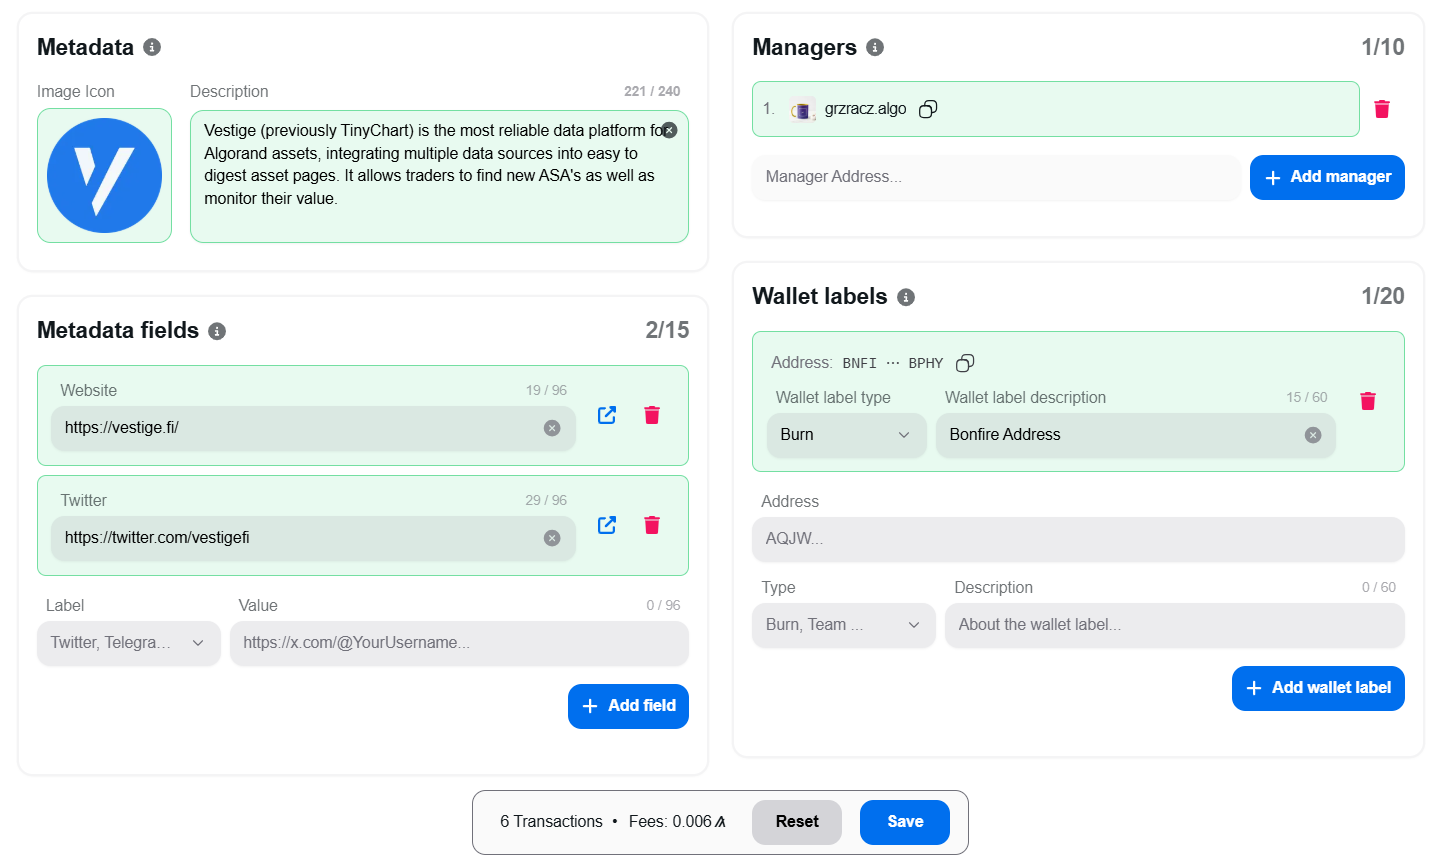Clear the Website field value
The image size is (1439, 866).
click(x=552, y=428)
